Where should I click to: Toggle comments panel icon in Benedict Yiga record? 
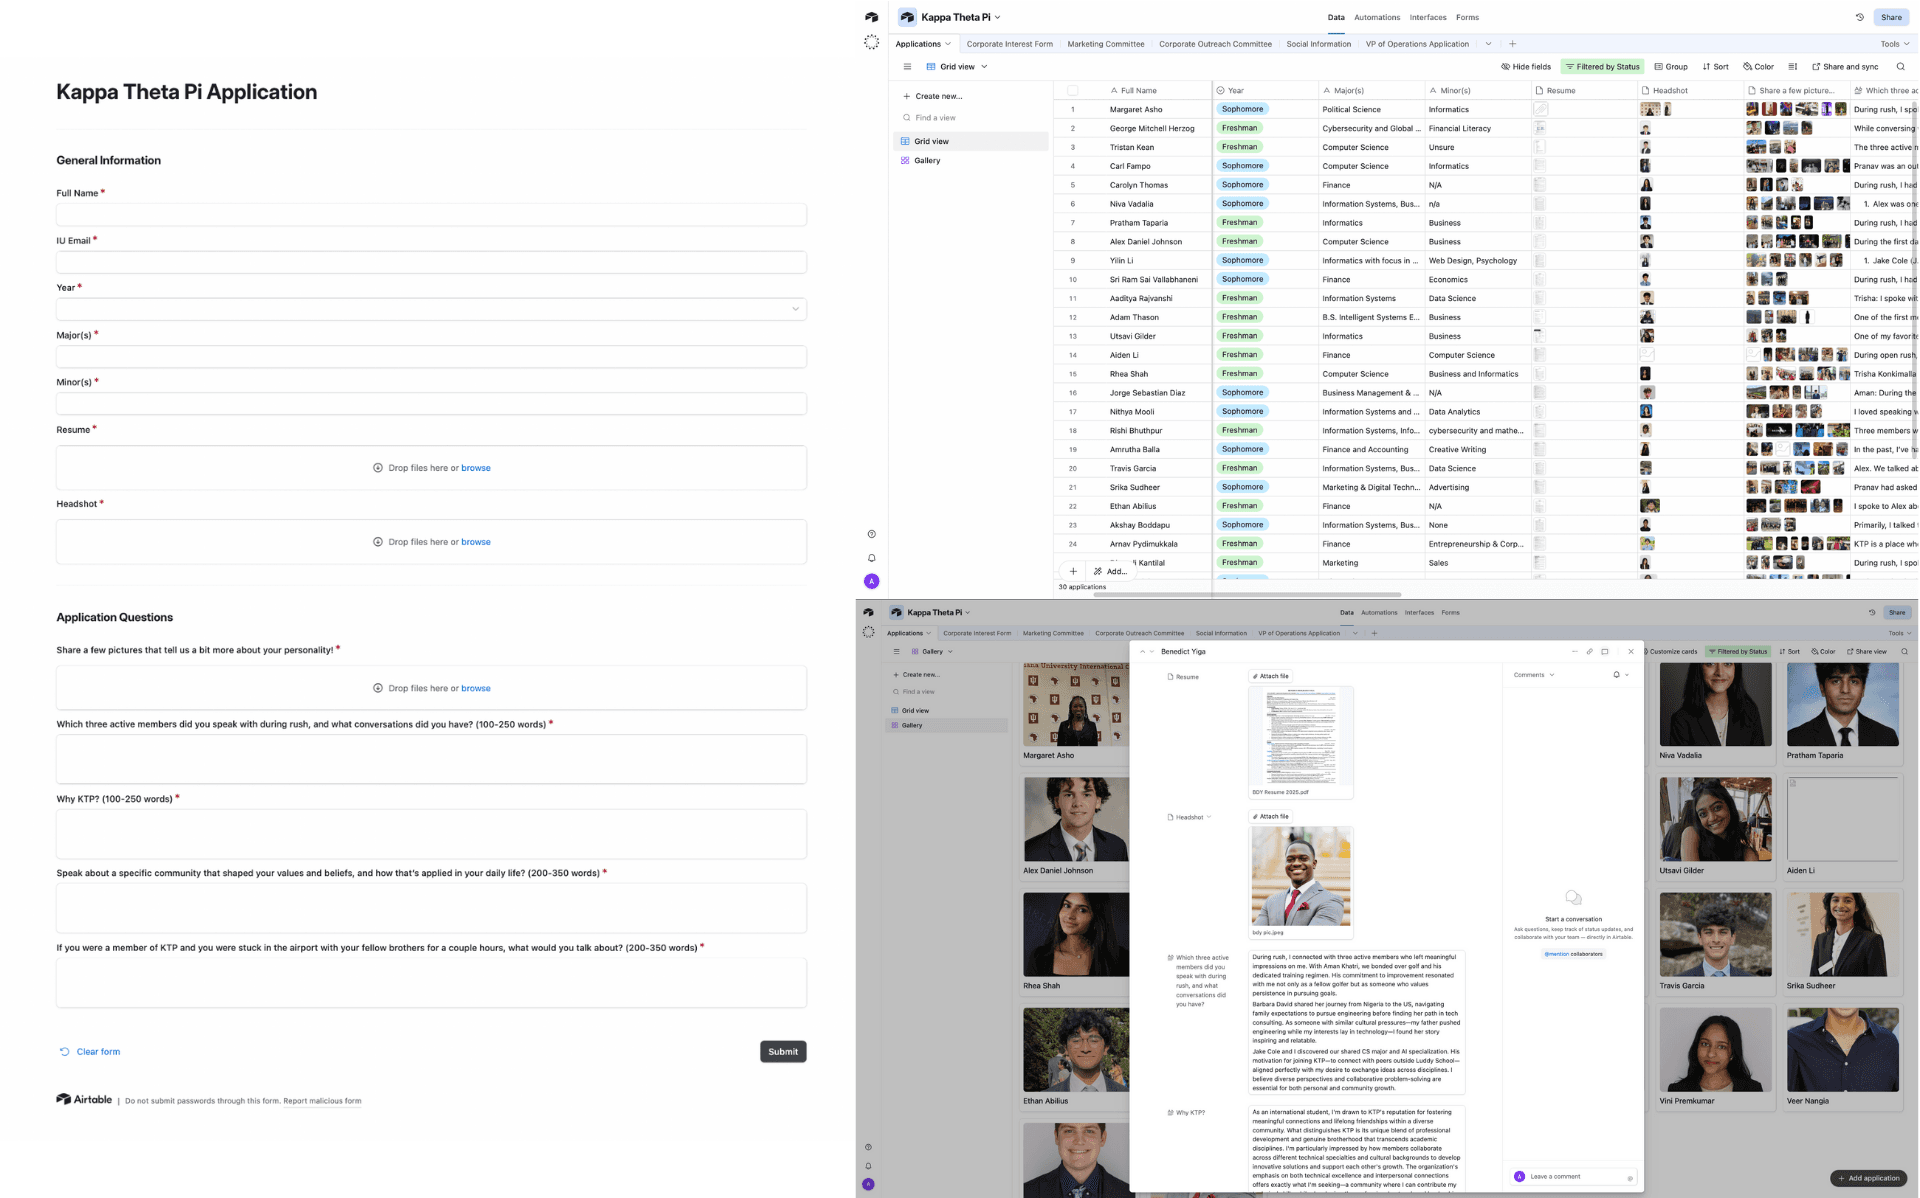coord(1605,651)
